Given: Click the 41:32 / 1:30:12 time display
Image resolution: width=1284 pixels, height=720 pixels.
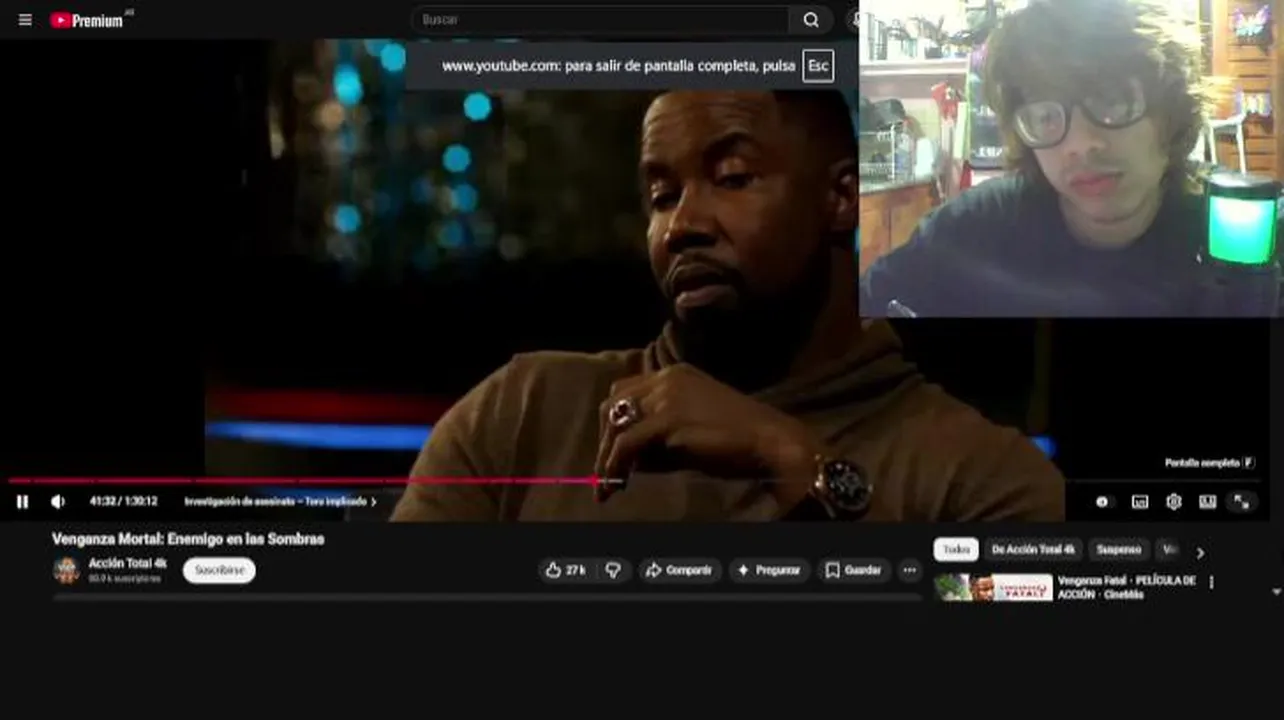Looking at the screenshot, I should pyautogui.click(x=123, y=502).
